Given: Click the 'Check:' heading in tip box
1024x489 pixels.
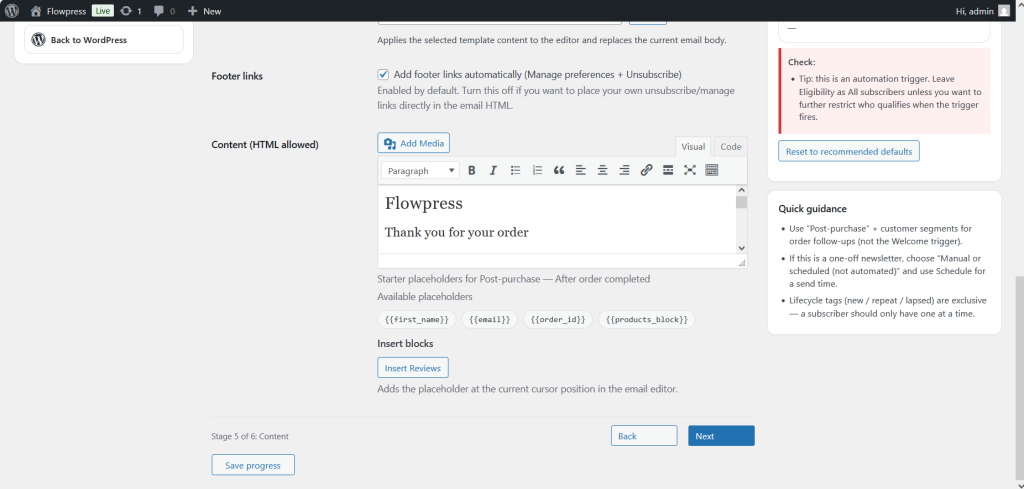Looking at the screenshot, I should point(801,62).
